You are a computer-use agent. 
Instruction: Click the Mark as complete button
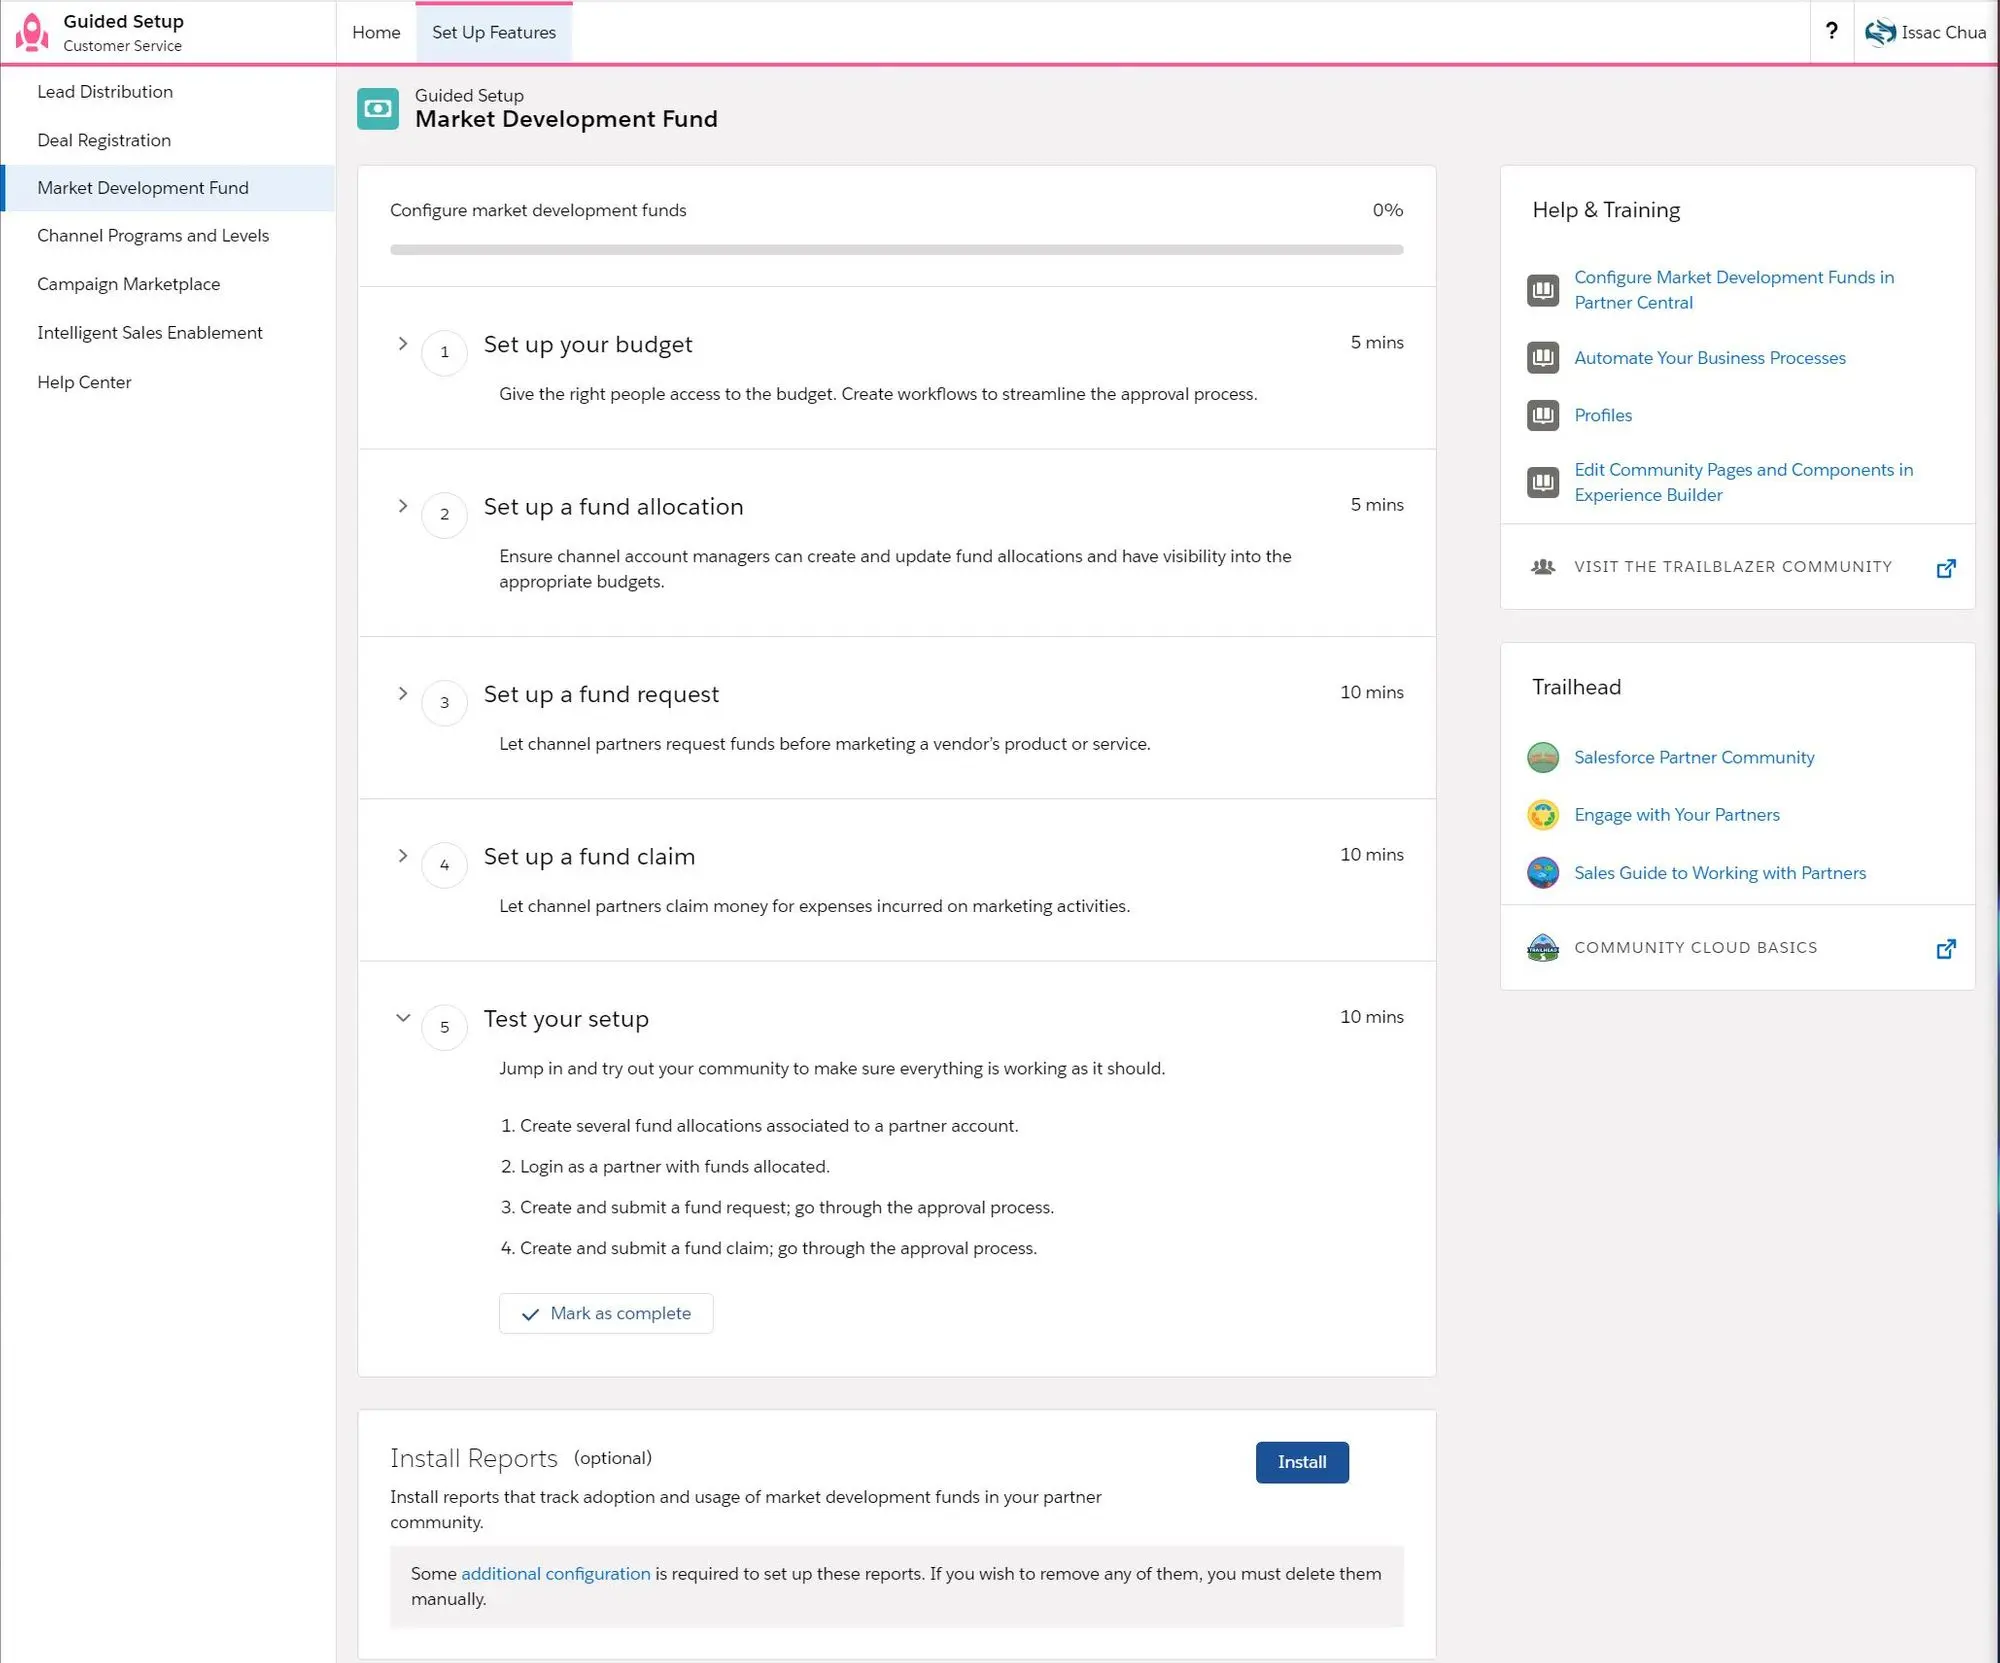point(606,1312)
